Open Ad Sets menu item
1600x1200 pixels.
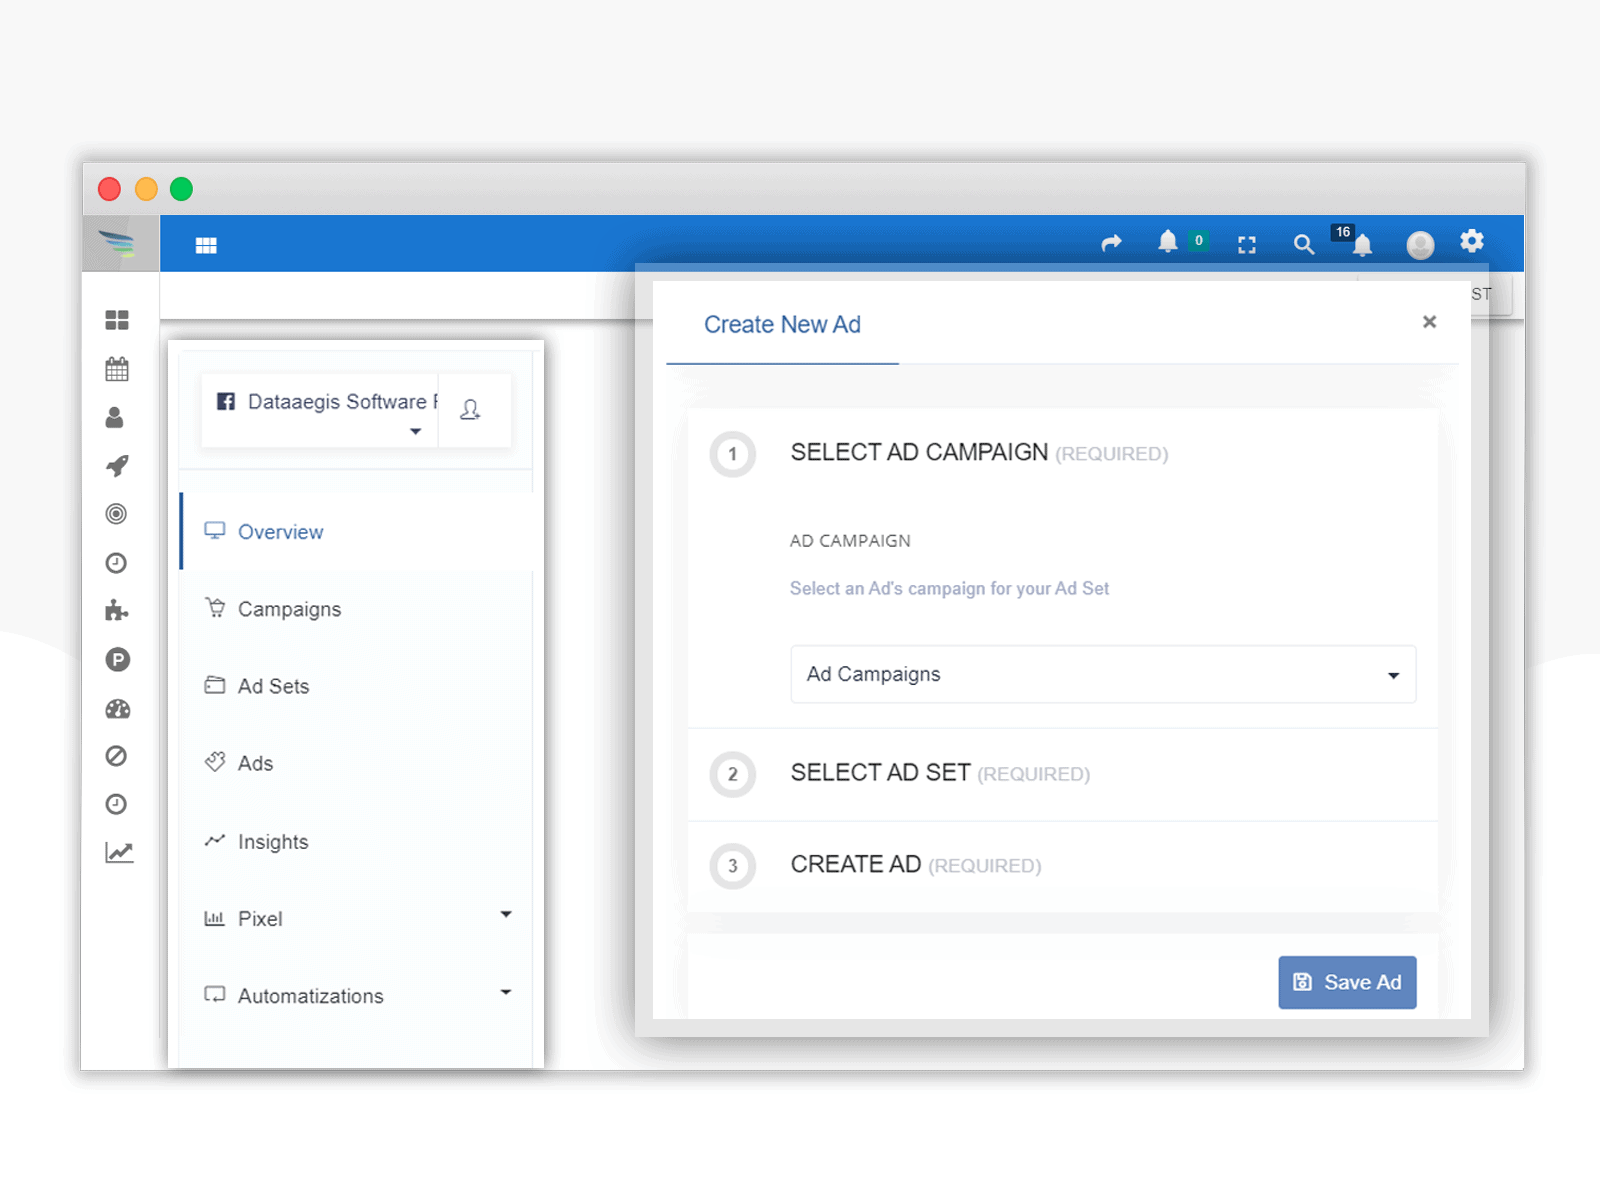tap(357, 686)
